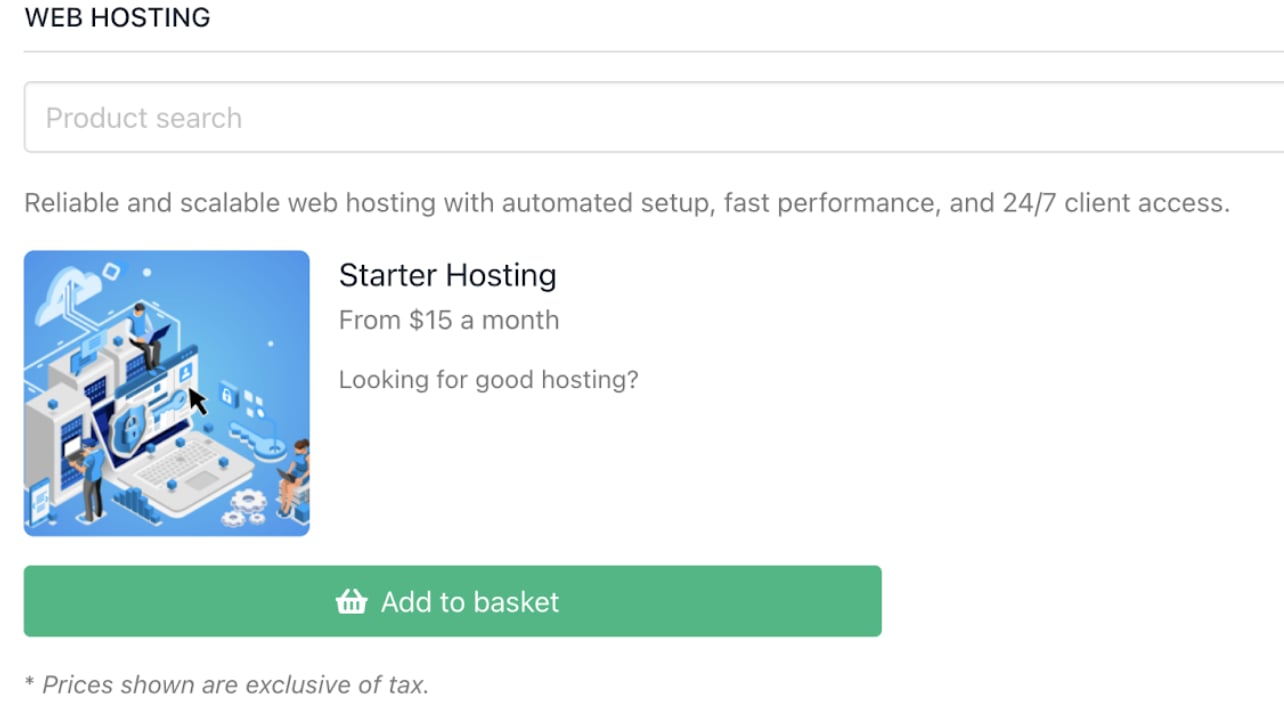This screenshot has height=720, width=1284.
Task: Add Starter Hosting to basket
Action: 453,601
